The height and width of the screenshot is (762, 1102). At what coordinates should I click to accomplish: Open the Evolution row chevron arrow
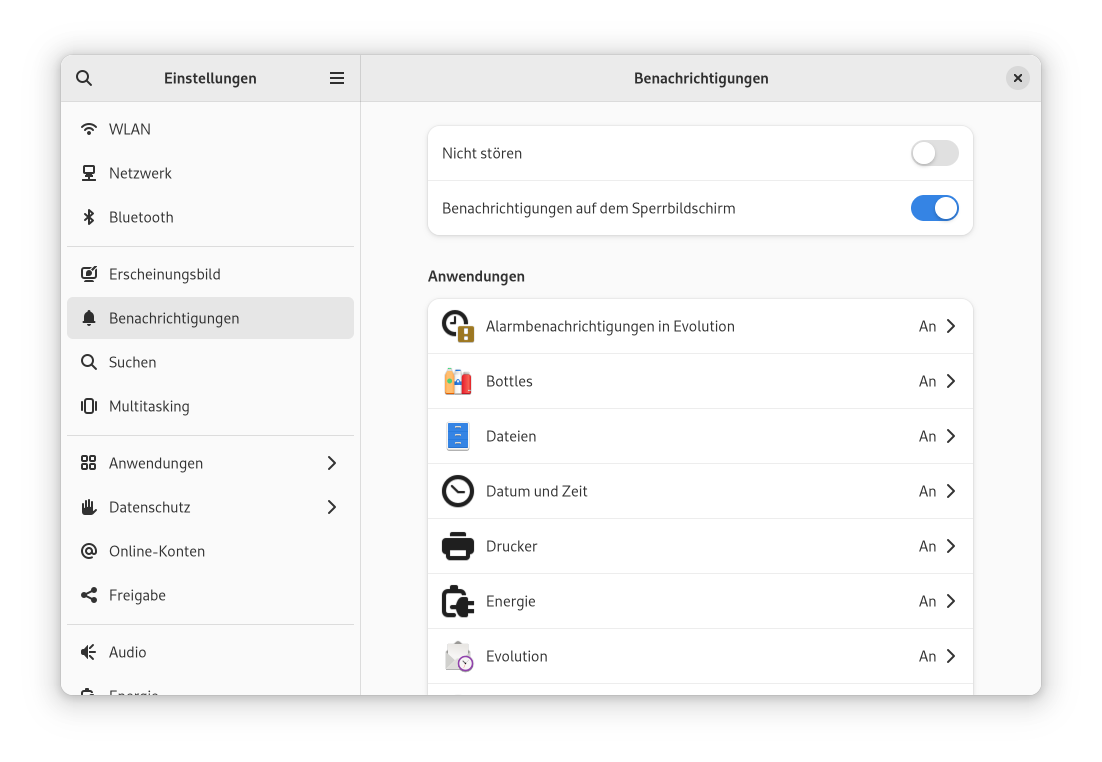pos(951,656)
